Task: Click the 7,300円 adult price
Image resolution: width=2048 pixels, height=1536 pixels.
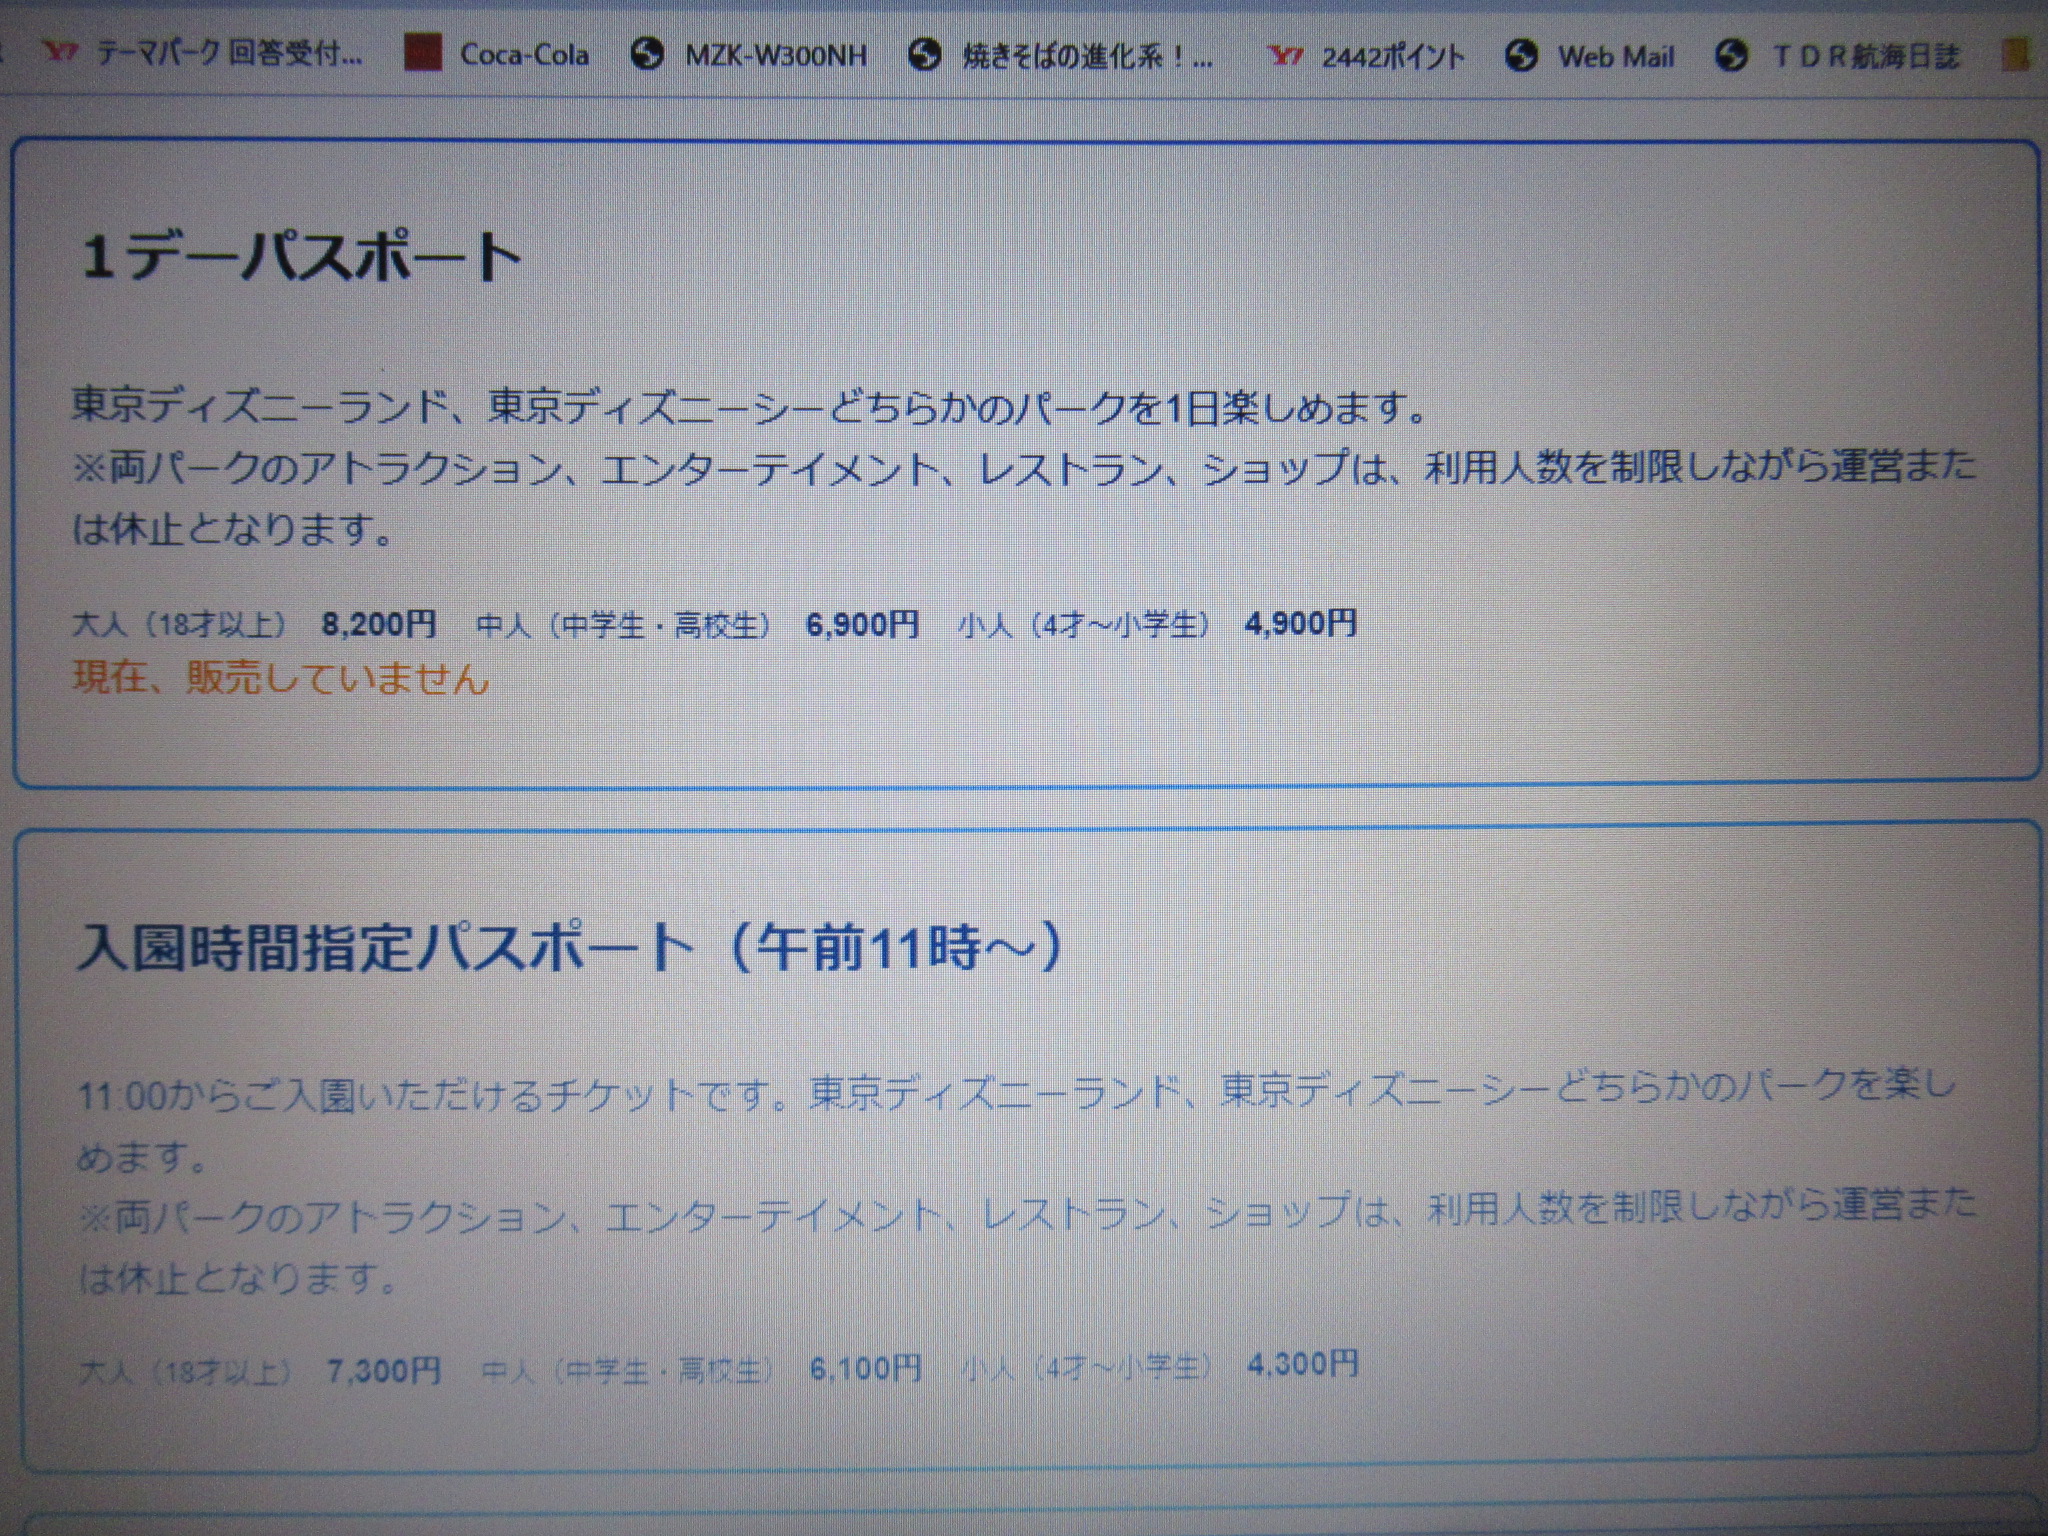Action: pyautogui.click(x=383, y=1370)
